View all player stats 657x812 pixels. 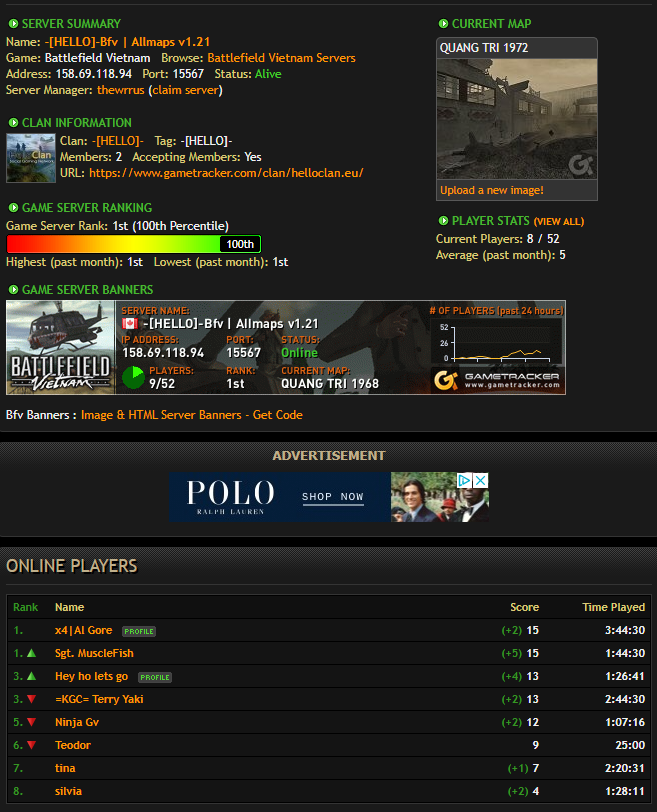pyautogui.click(x=558, y=221)
